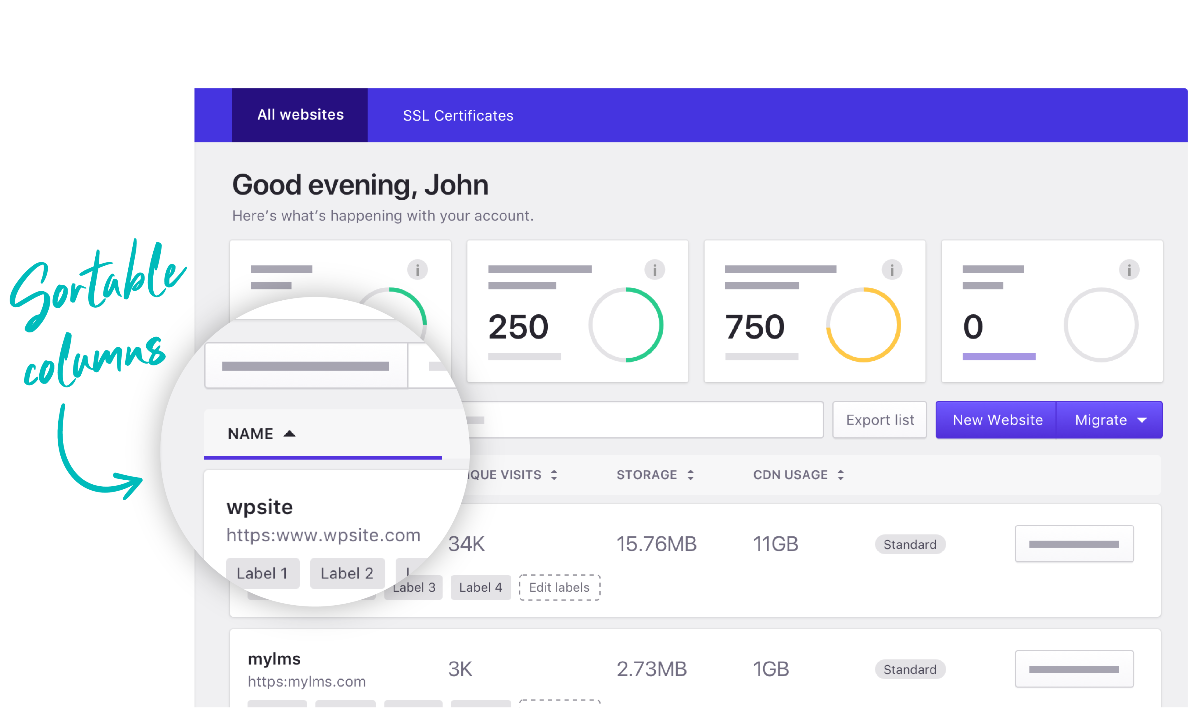Expand the Migrate dropdown
This screenshot has width=1200, height=708.
[x=1110, y=420]
